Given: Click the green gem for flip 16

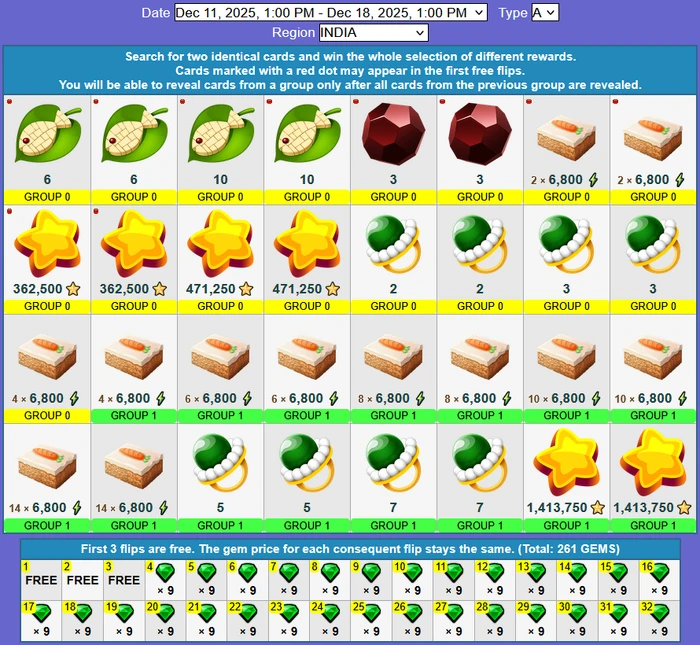Looking at the screenshot, I should pyautogui.click(x=660, y=573).
